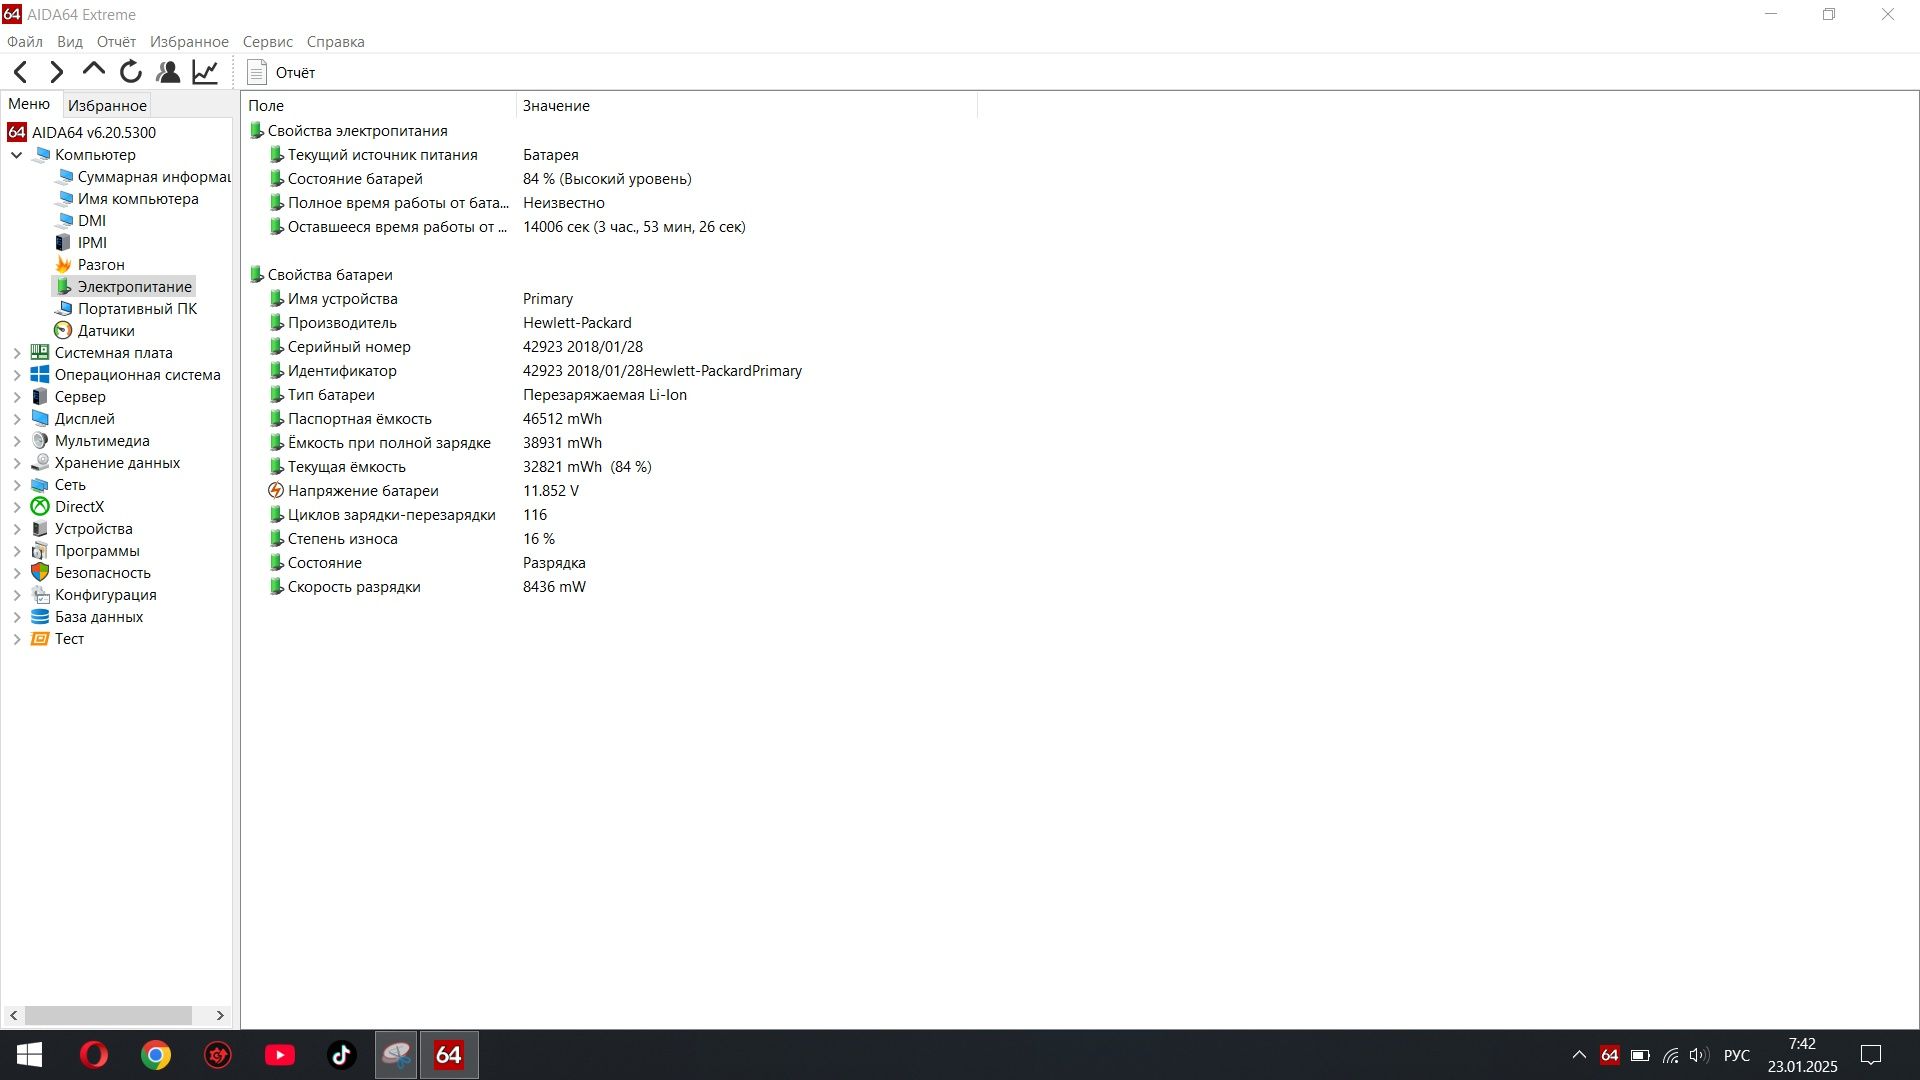Refresh the current page

(131, 72)
